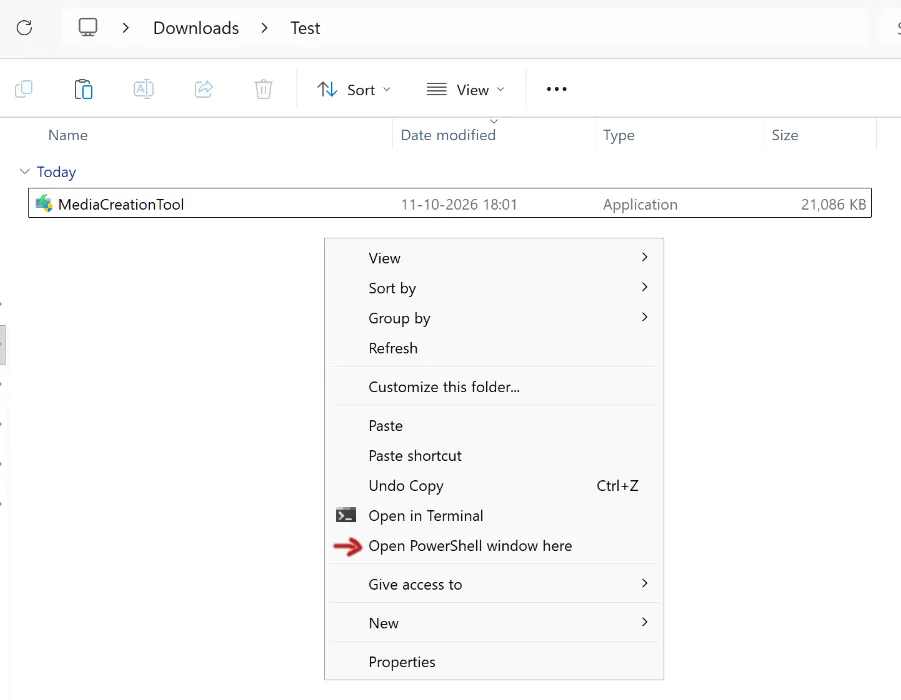
Task: Open the View dropdown in the toolbar
Action: click(x=465, y=90)
